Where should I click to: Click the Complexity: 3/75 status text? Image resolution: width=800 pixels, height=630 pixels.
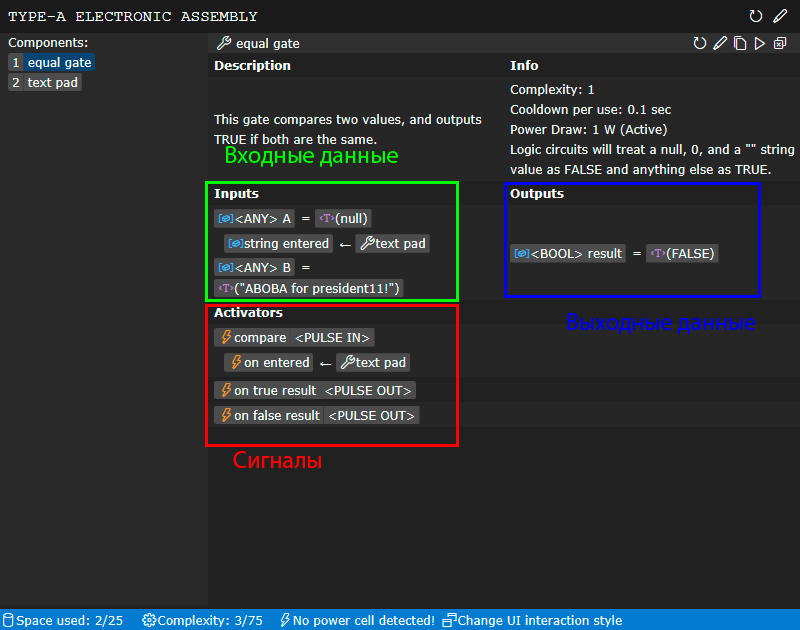tap(210, 620)
